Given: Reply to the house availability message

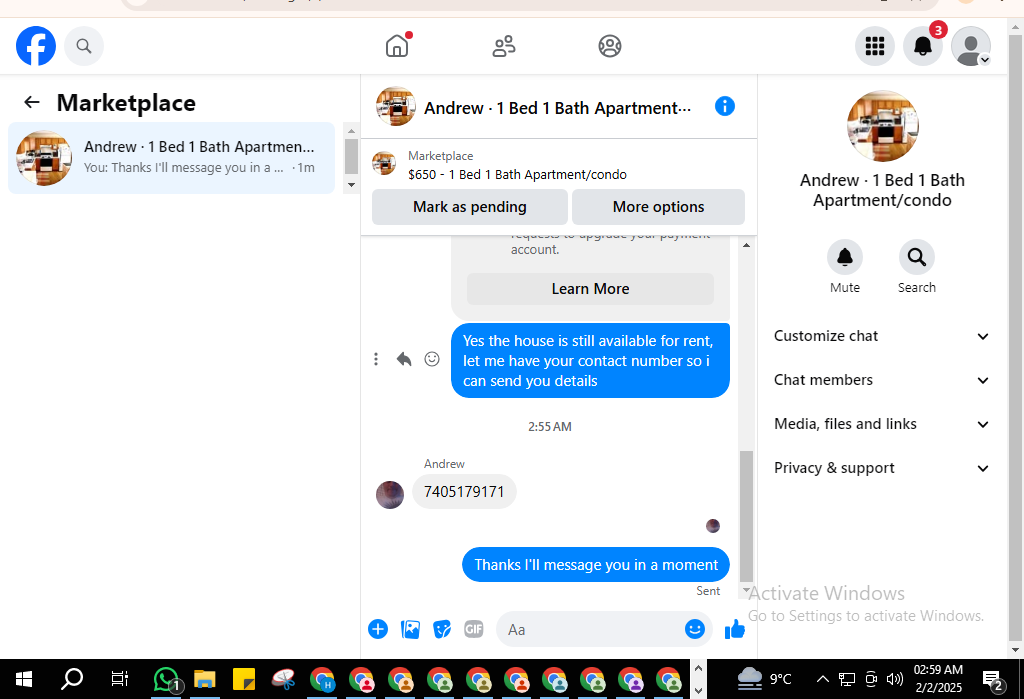Looking at the screenshot, I should (404, 359).
